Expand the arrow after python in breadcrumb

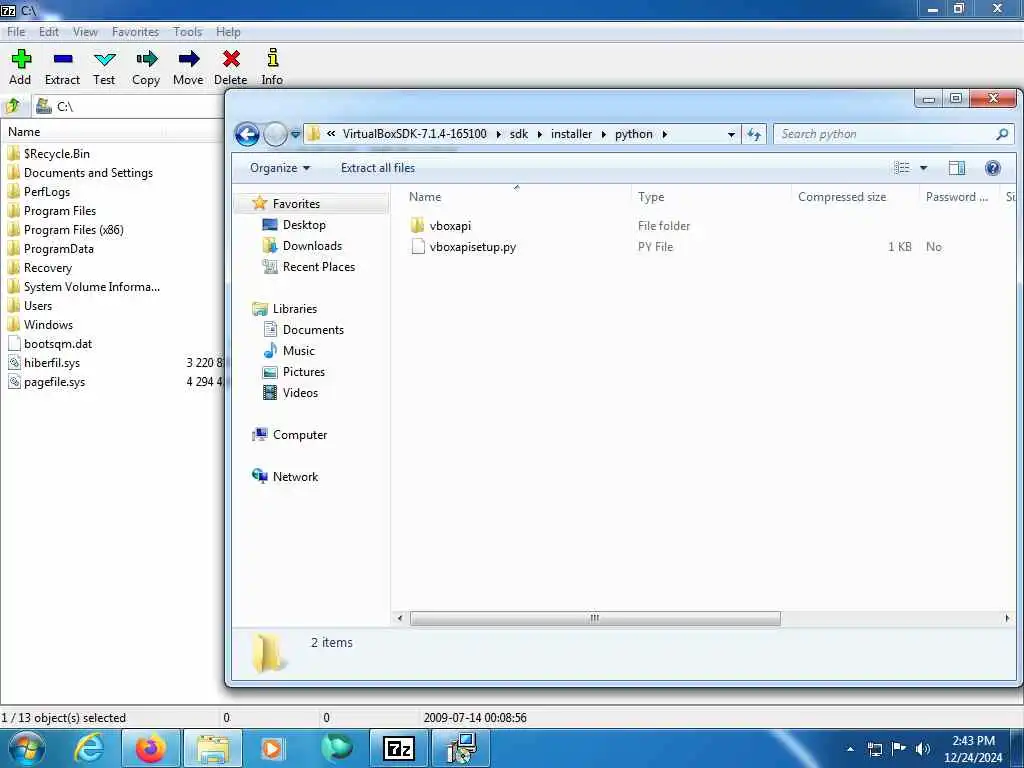point(664,135)
